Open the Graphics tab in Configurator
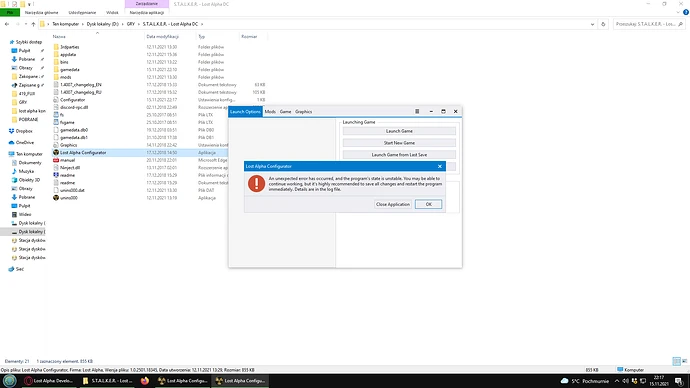 click(x=304, y=112)
